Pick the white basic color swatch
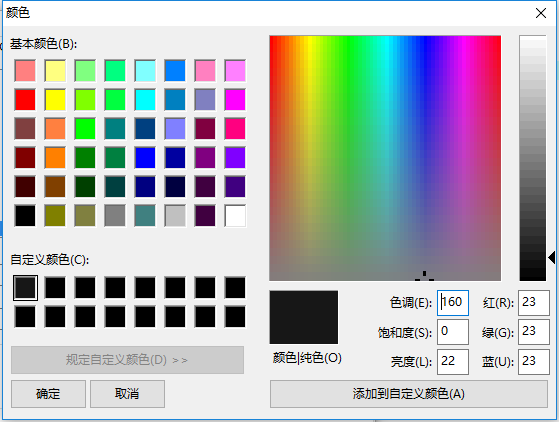The image size is (559, 422). coord(235,216)
